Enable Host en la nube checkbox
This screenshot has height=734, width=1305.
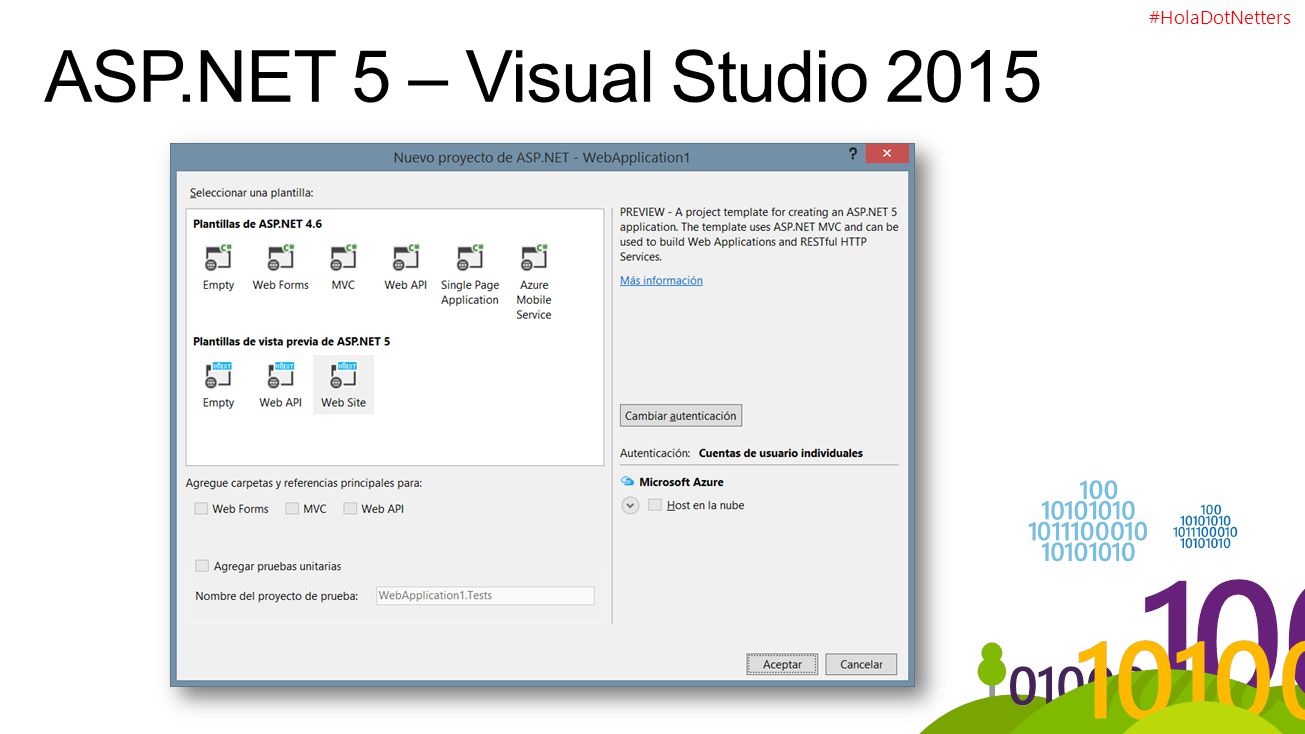(655, 505)
